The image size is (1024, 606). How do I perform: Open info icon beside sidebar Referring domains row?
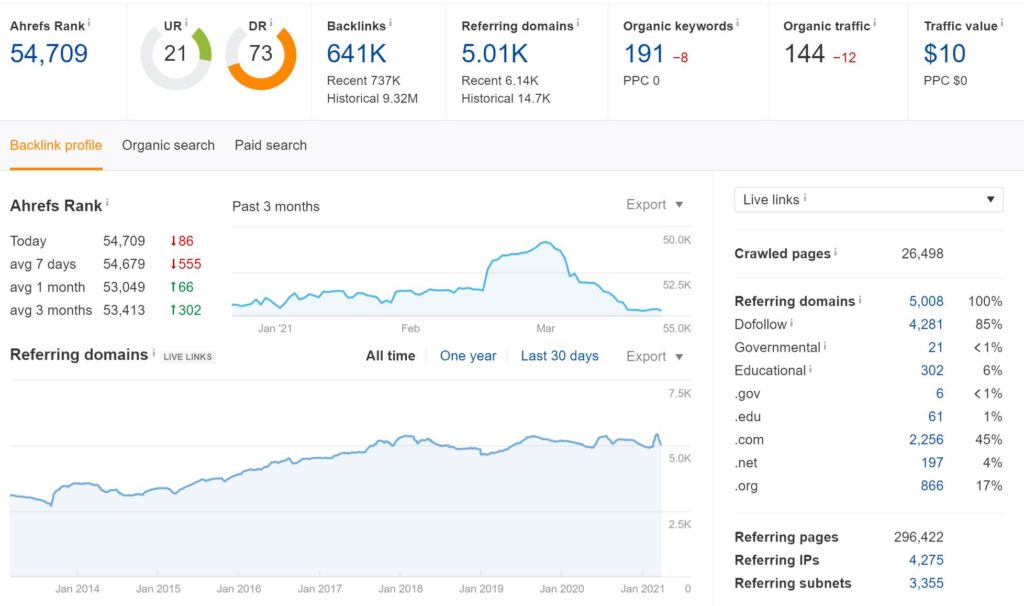click(860, 299)
